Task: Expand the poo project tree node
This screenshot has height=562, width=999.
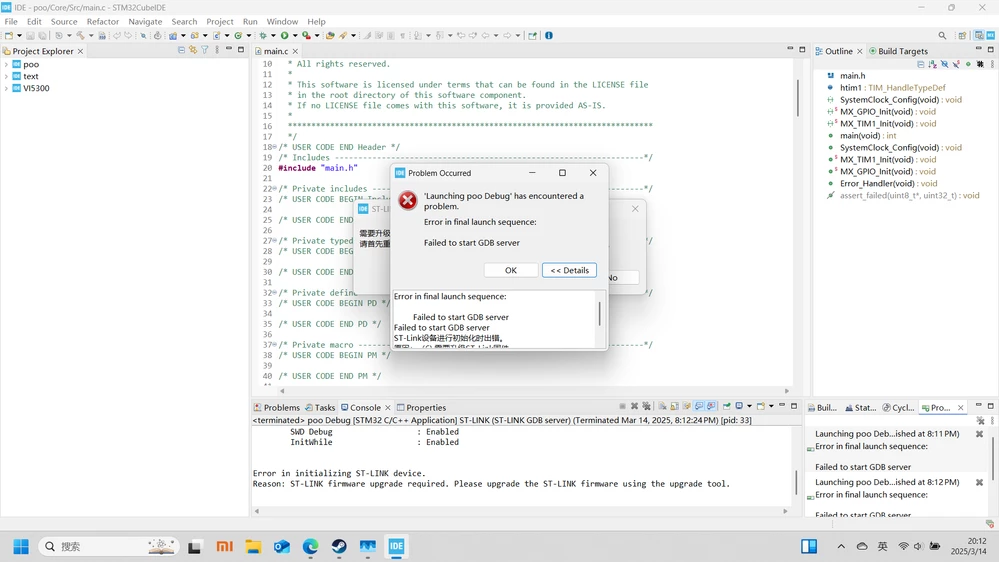Action: click(6, 64)
